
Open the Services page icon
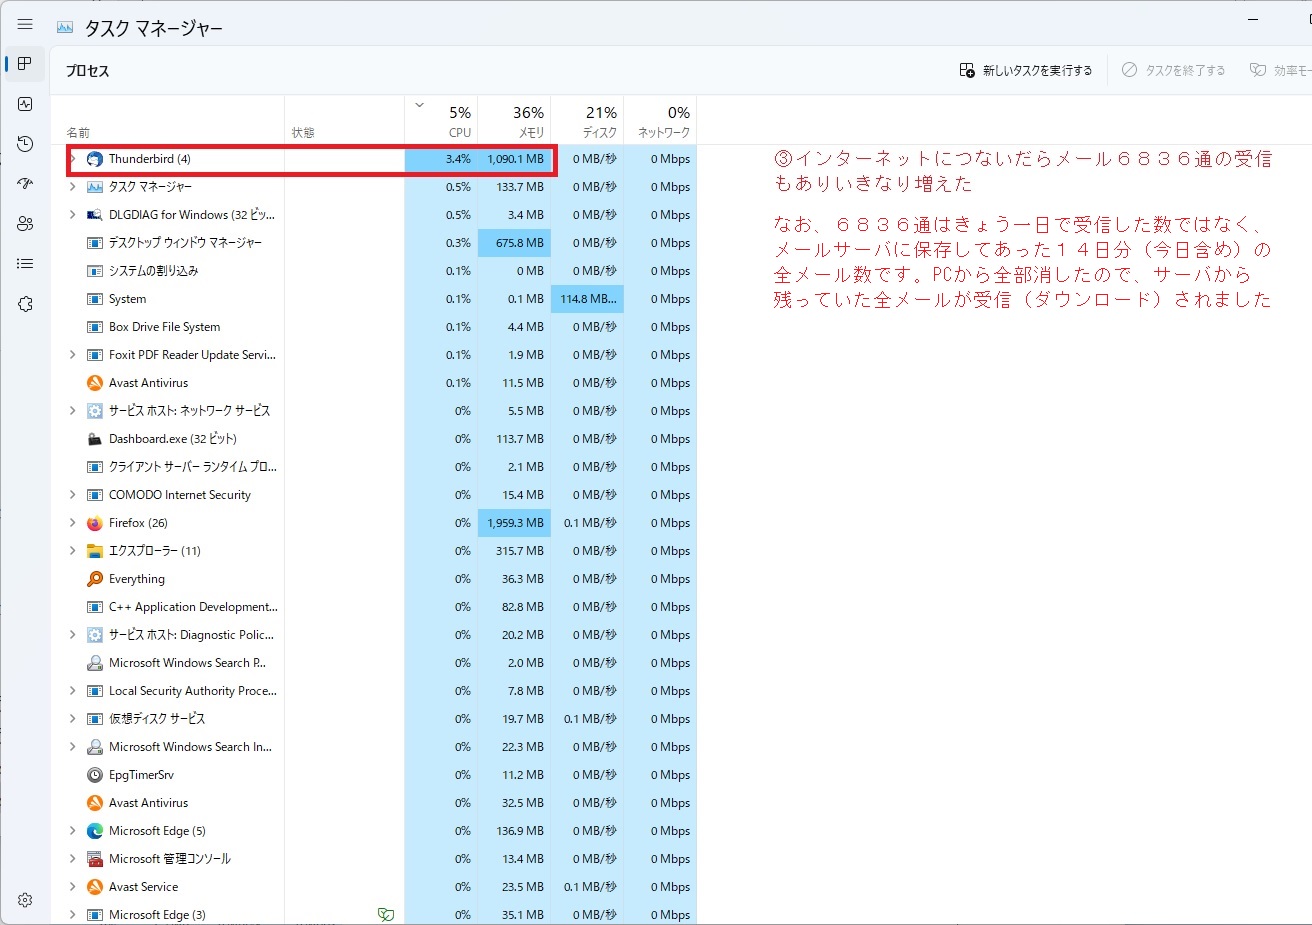[25, 304]
